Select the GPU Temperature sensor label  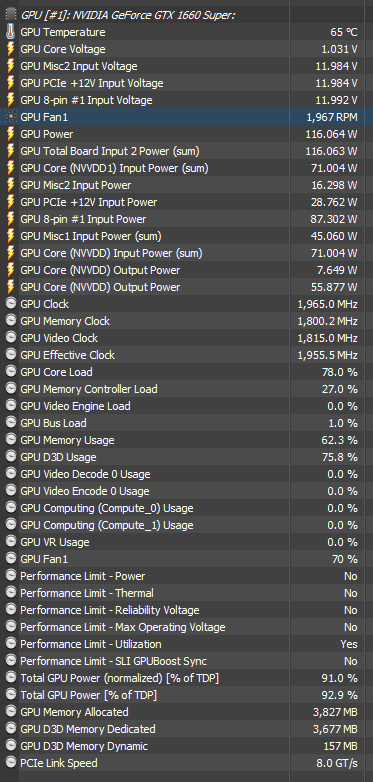coord(63,32)
